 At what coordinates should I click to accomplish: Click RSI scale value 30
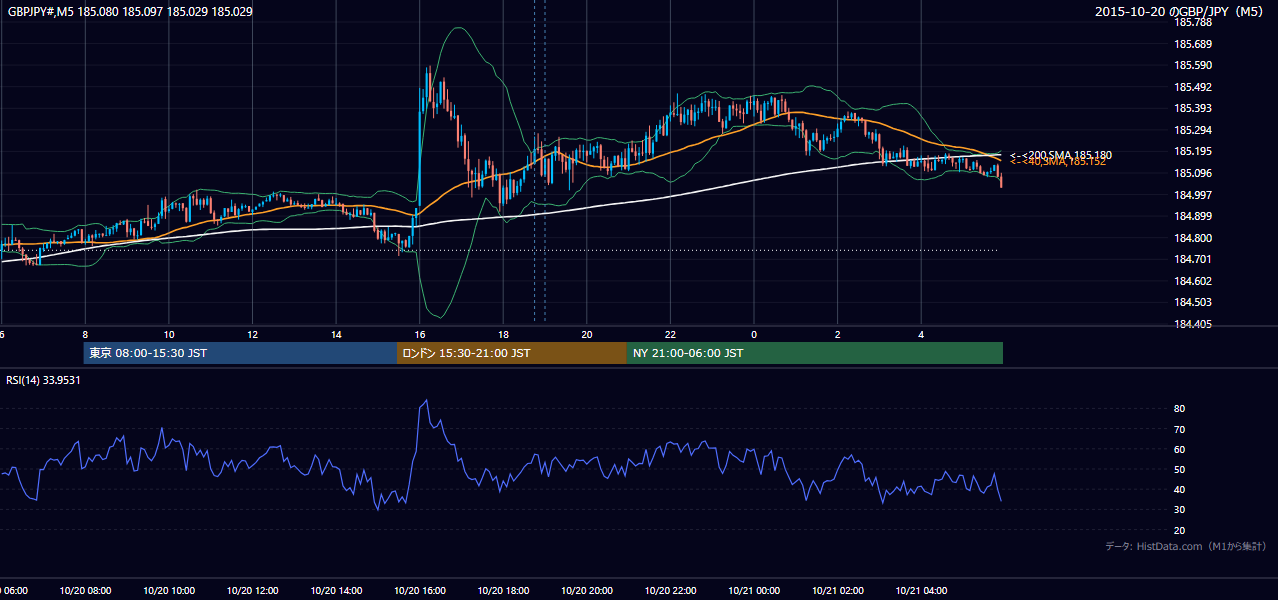[1180, 510]
